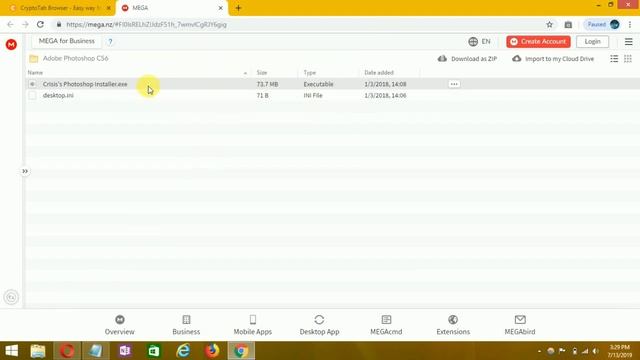The image size is (640, 360).
Task: Open the Overview footer item
Action: point(120,325)
